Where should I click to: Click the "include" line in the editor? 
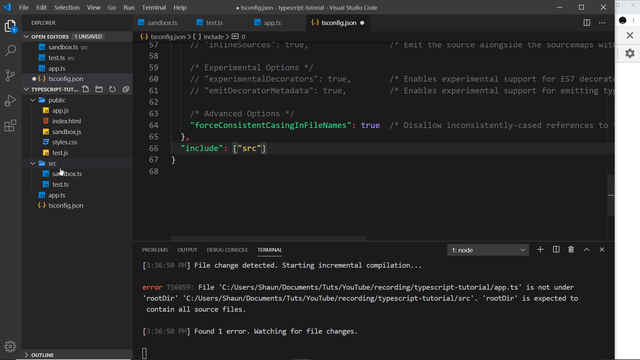224,148
